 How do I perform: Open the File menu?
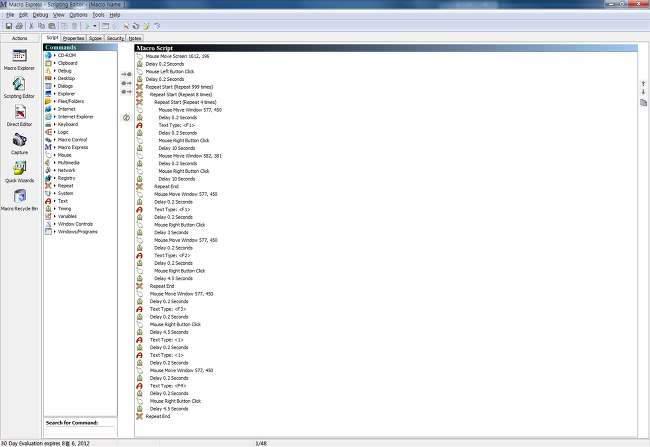[10, 15]
